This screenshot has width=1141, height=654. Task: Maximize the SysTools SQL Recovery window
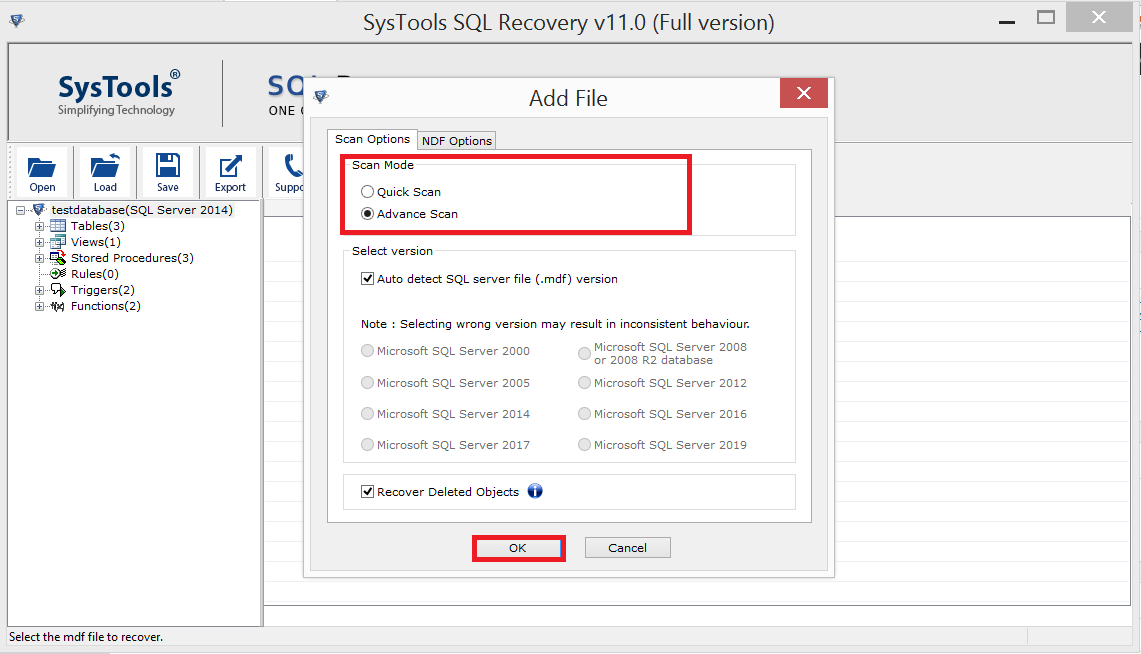tap(1046, 18)
